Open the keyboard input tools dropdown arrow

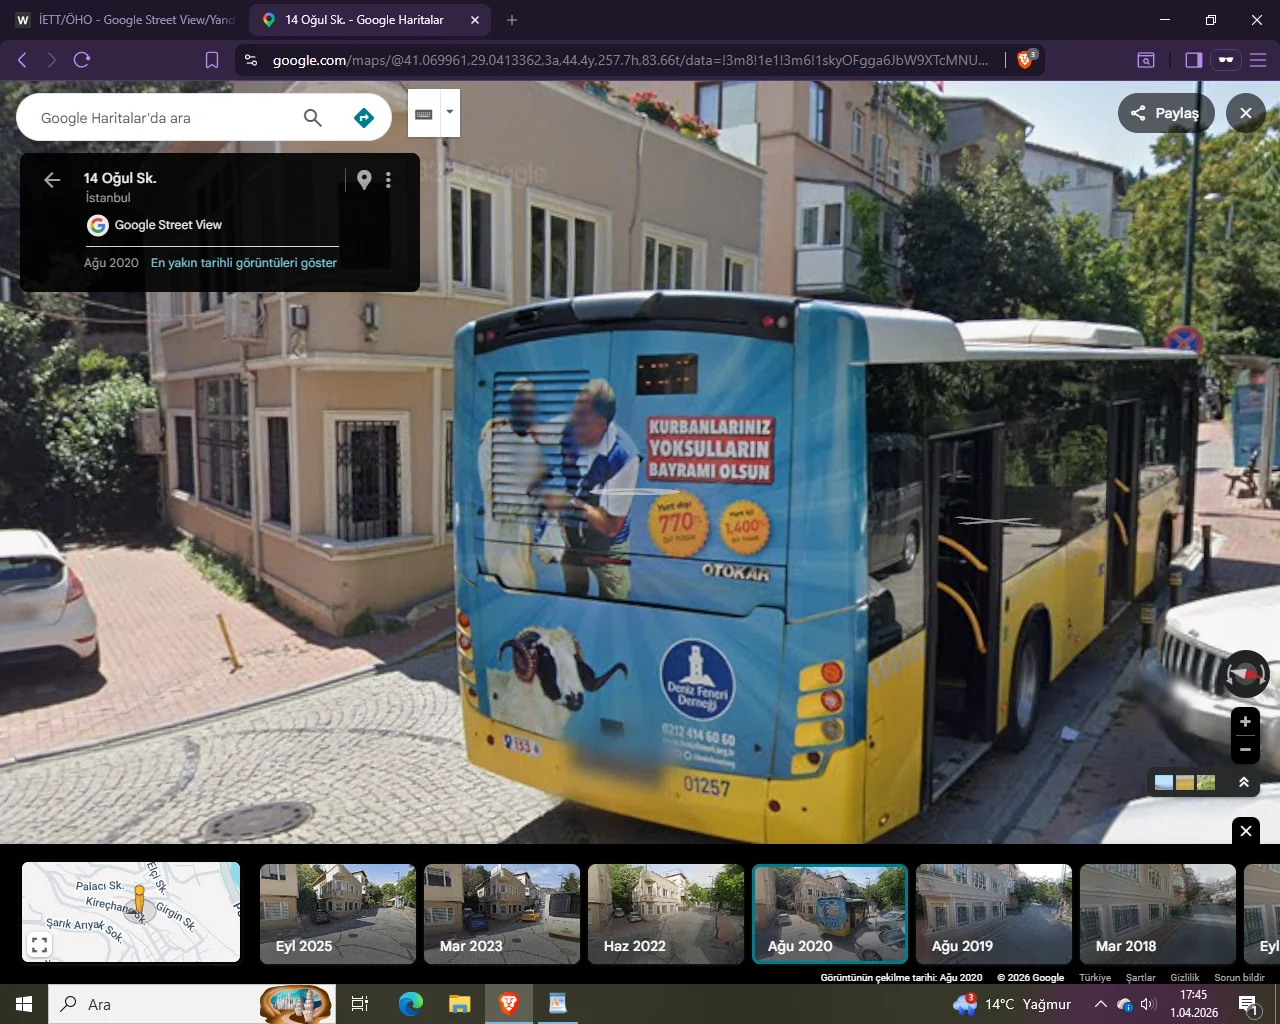click(x=450, y=112)
